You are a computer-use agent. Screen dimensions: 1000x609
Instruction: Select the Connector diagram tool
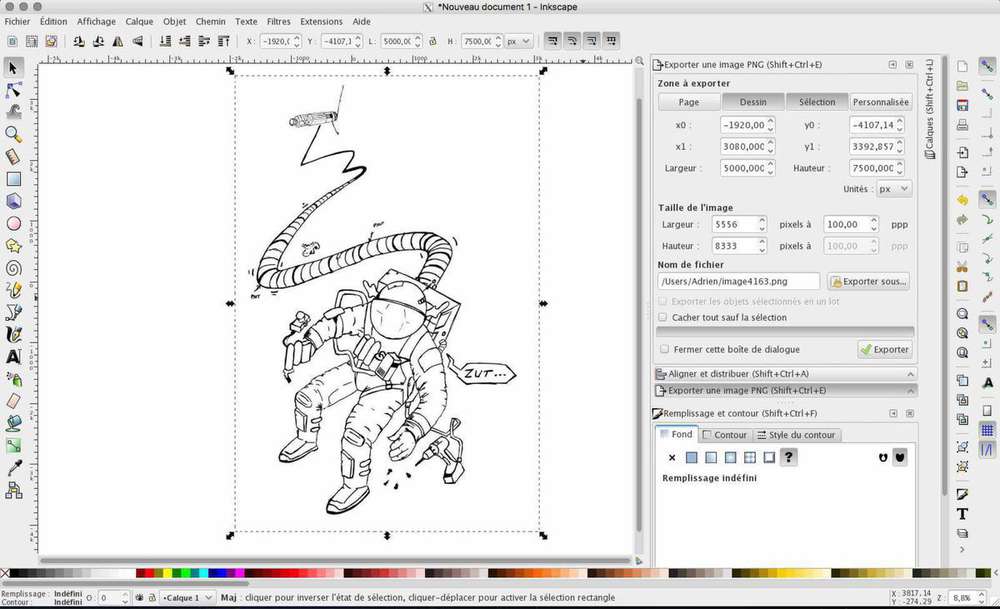click(x=13, y=490)
